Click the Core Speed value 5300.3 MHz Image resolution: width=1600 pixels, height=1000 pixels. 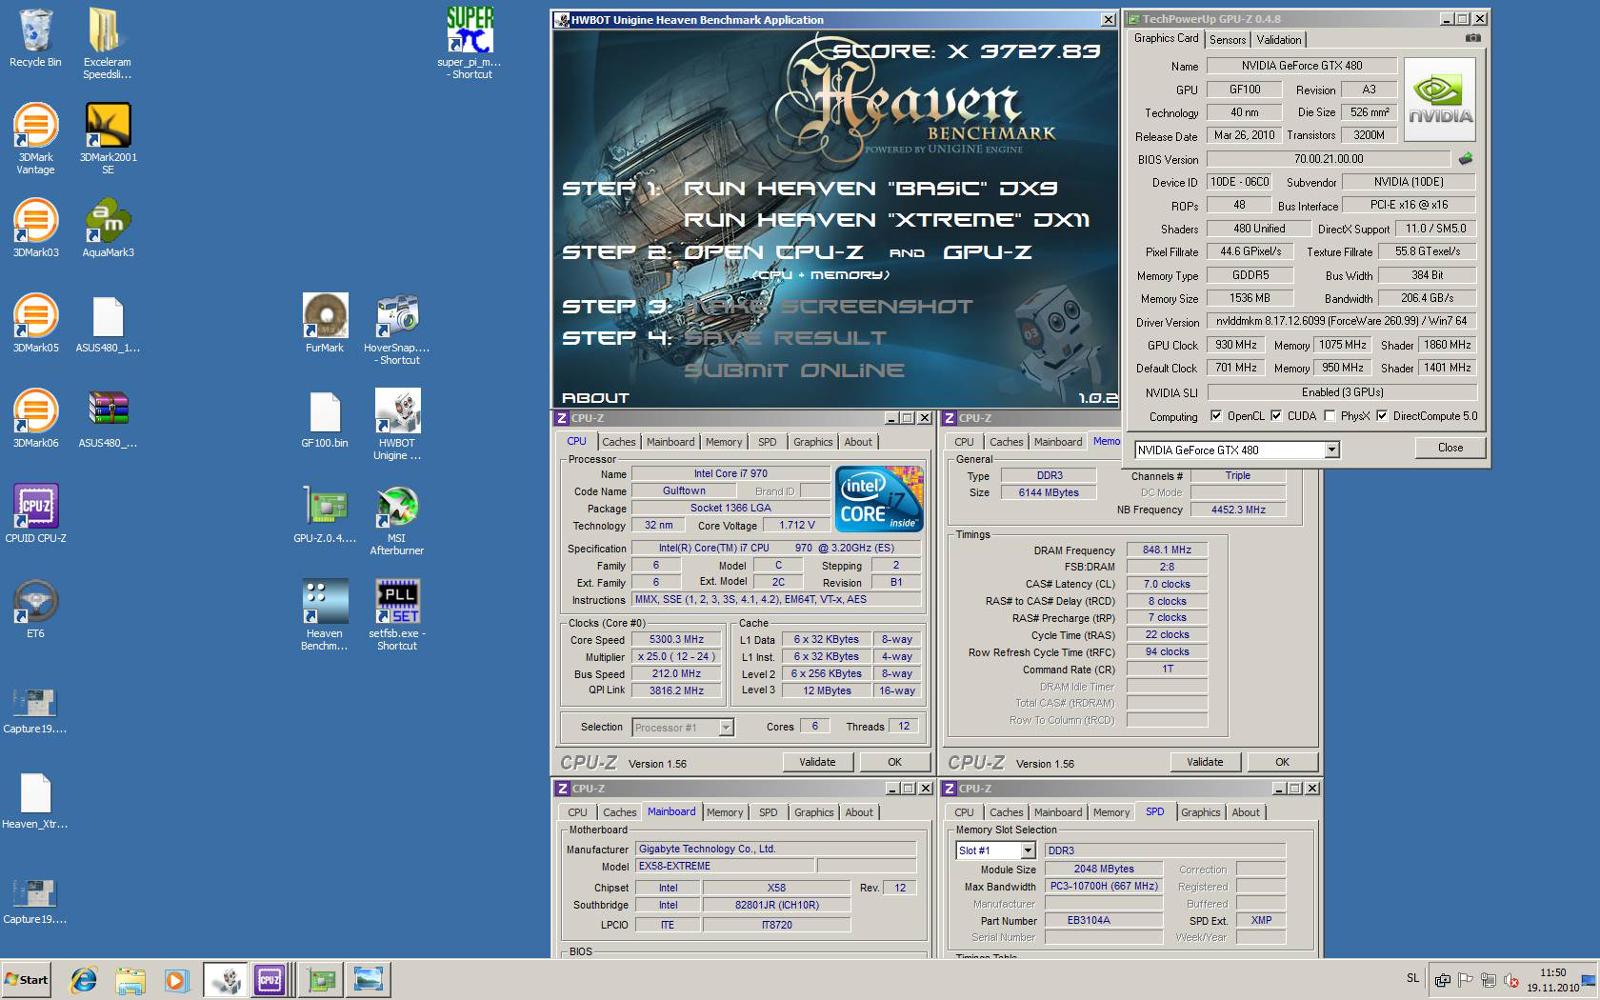coord(676,640)
